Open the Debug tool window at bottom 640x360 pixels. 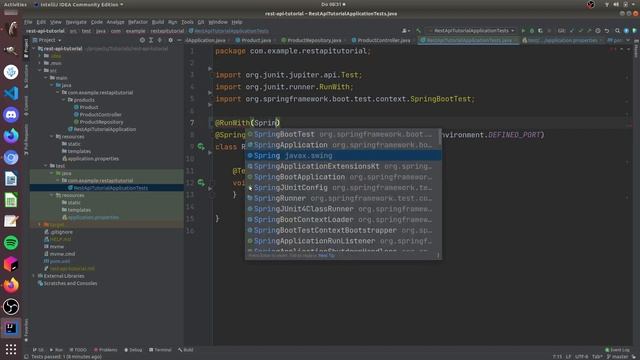133,350
